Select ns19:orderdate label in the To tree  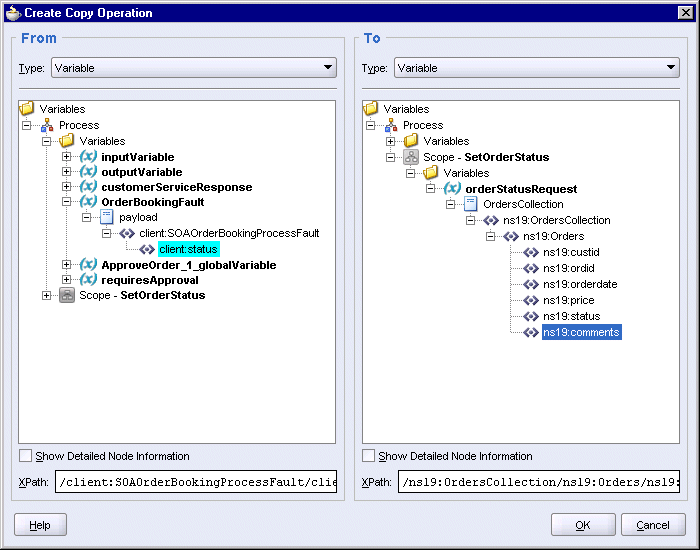(580, 284)
